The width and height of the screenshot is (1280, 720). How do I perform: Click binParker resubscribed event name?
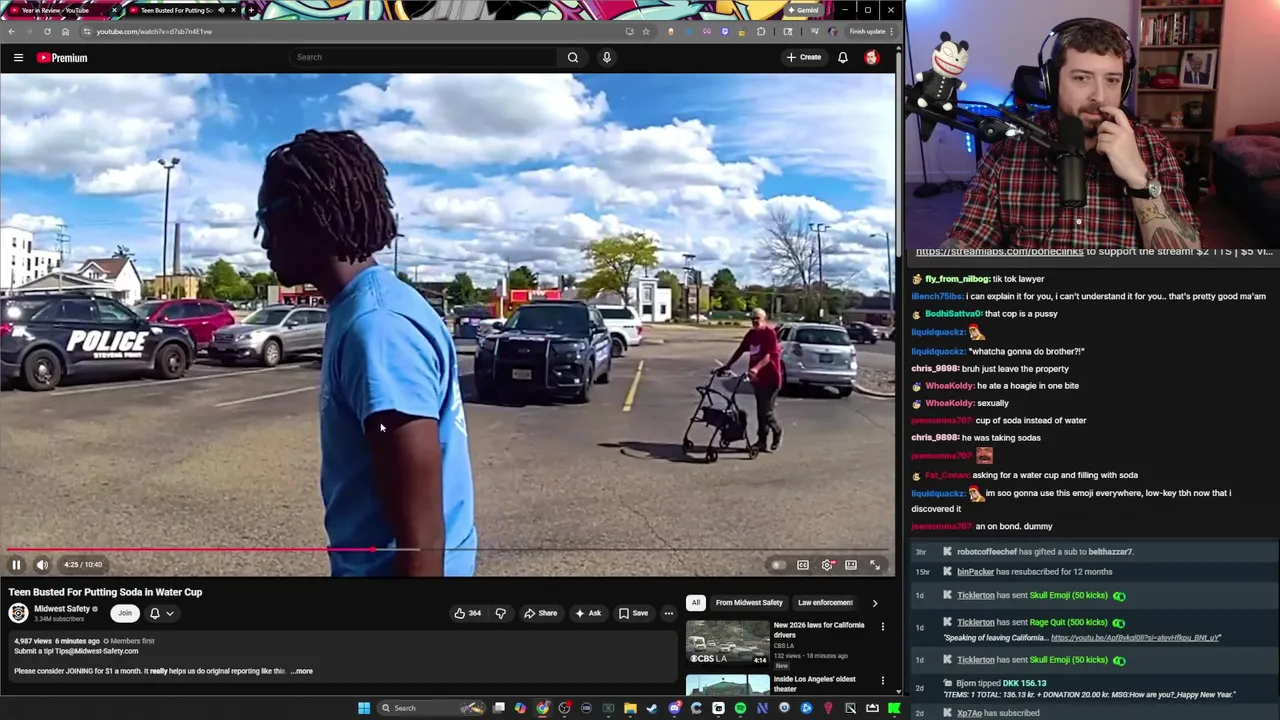pos(975,572)
